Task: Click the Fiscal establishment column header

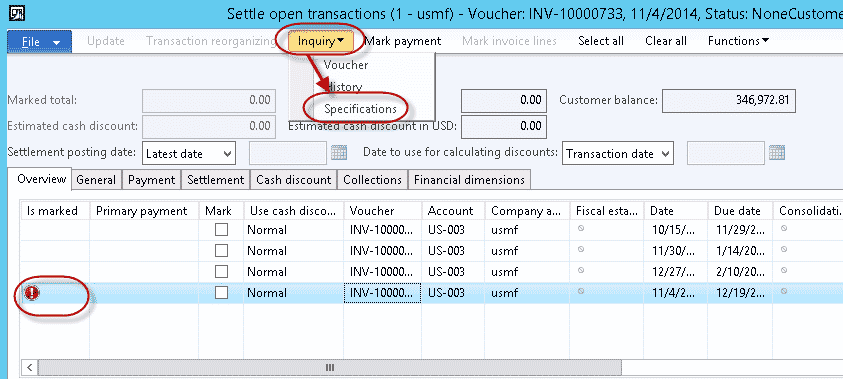Action: coord(607,211)
